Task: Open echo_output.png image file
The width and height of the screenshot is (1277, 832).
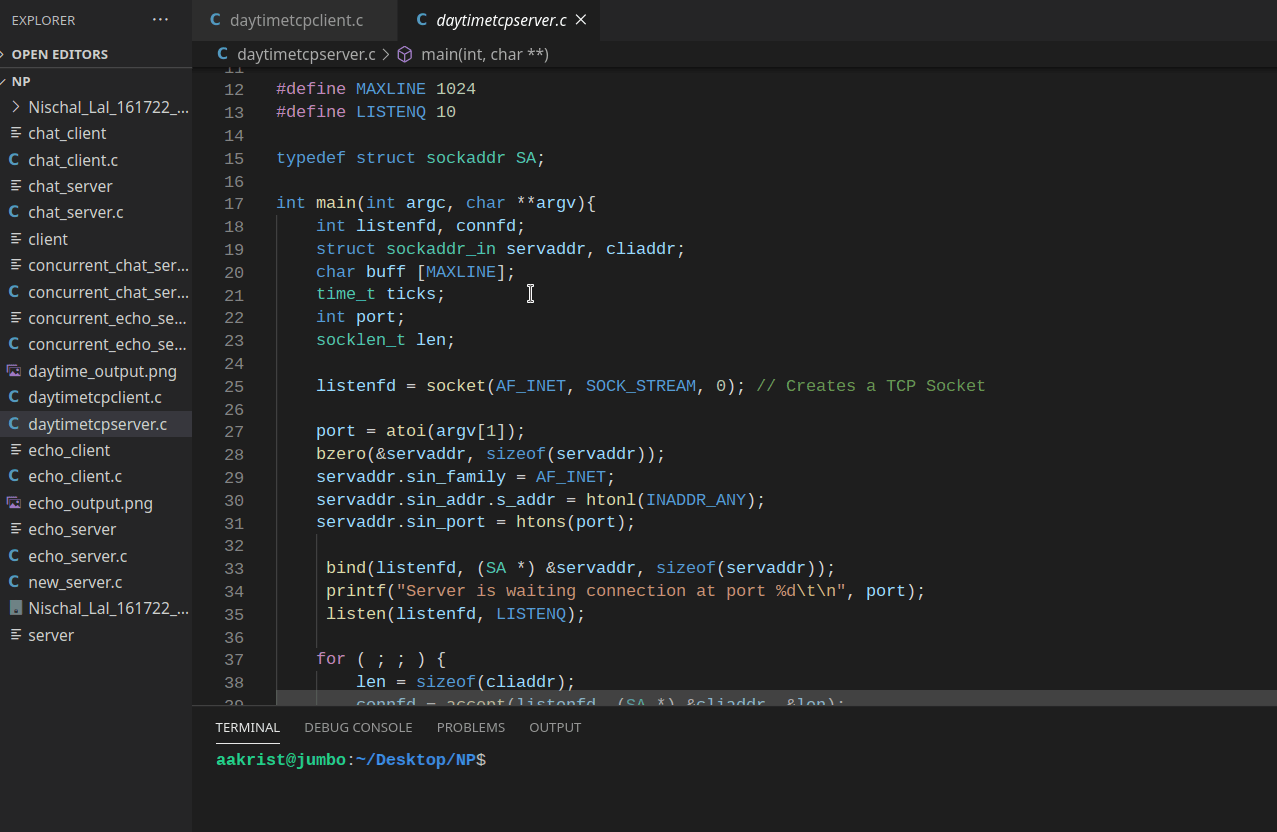Action: pyautogui.click(x=90, y=503)
